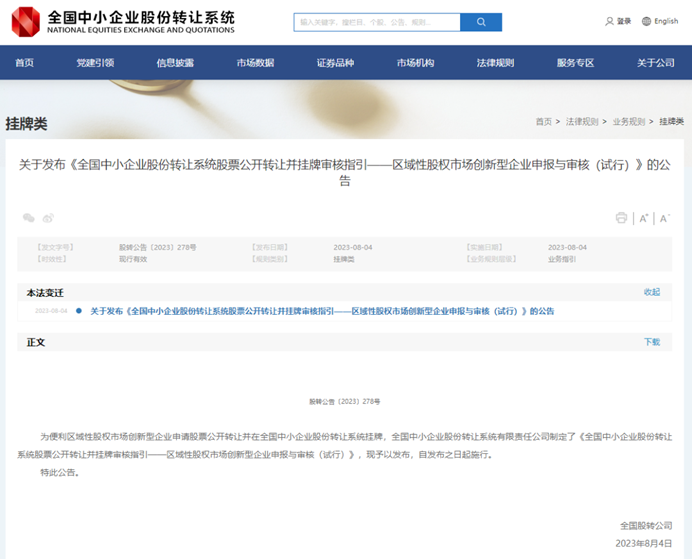The width and height of the screenshot is (692, 559).
Task: Click the user login icon
Action: click(x=609, y=21)
